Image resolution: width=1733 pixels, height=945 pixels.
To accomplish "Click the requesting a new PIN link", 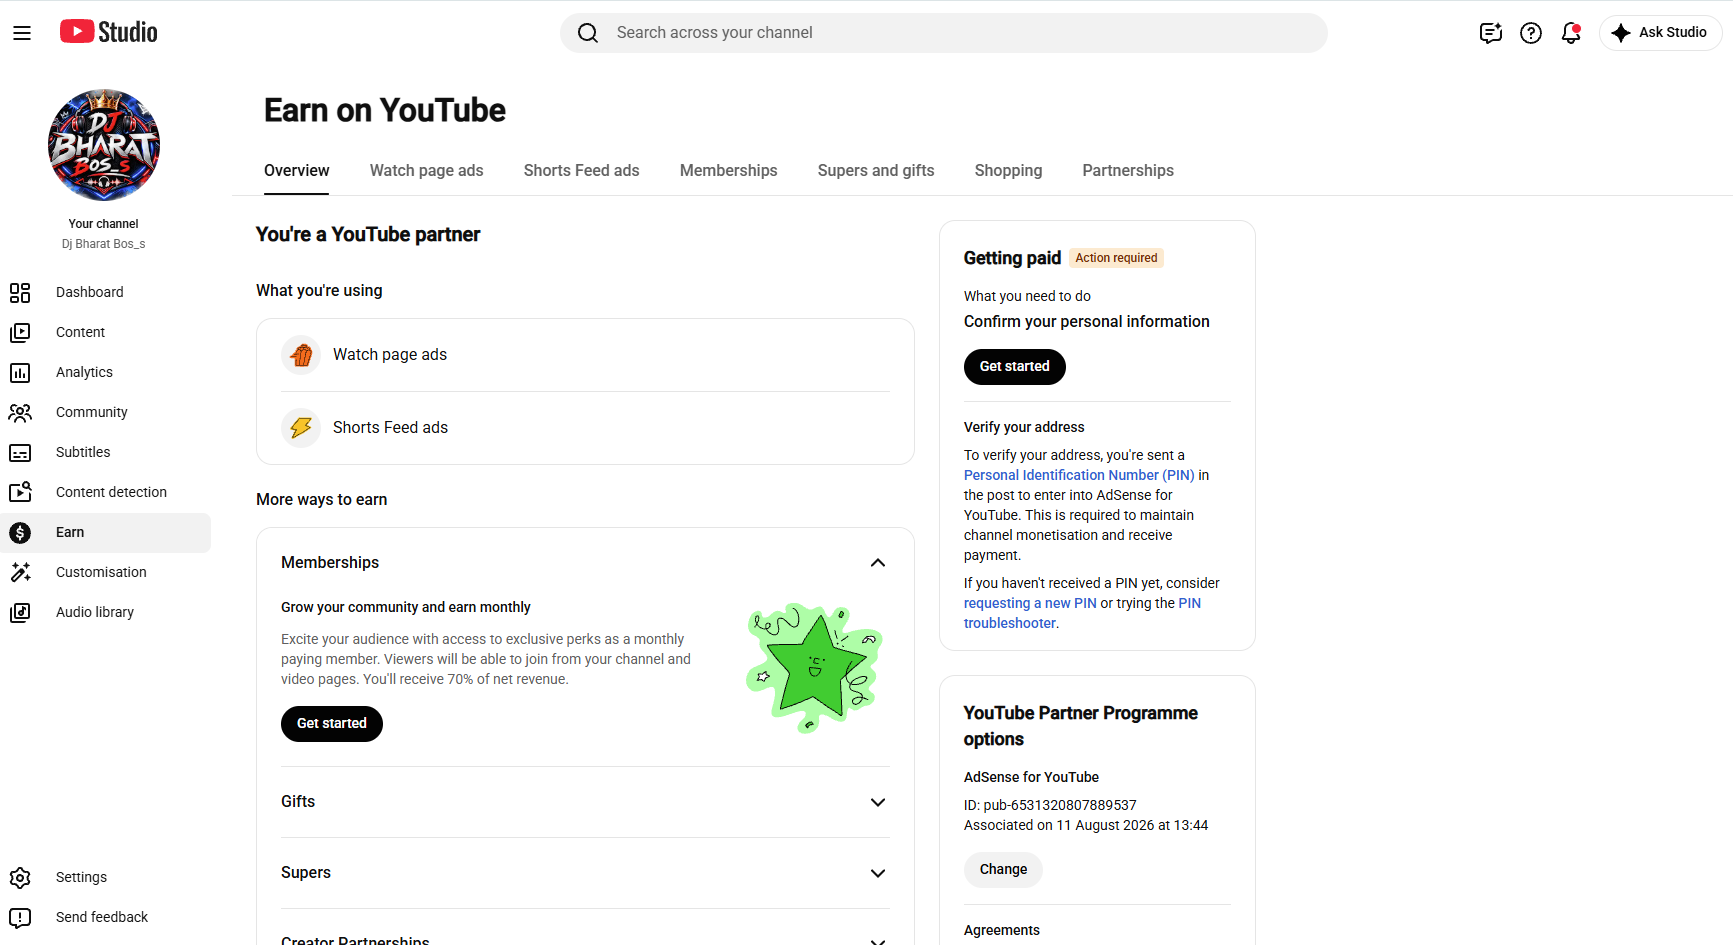I will tap(1030, 604).
